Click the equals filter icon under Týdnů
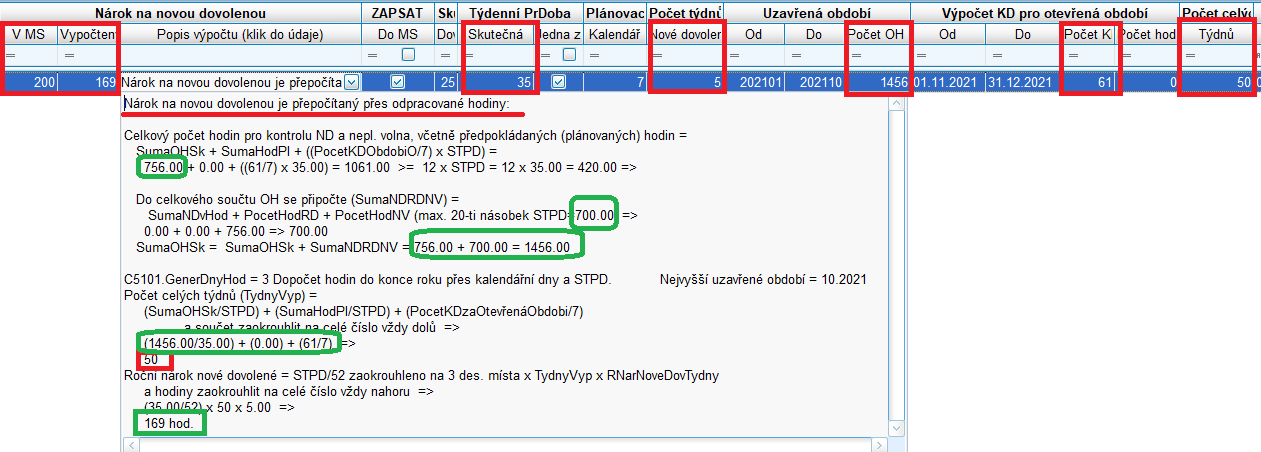1261x452 pixels. [1188, 56]
